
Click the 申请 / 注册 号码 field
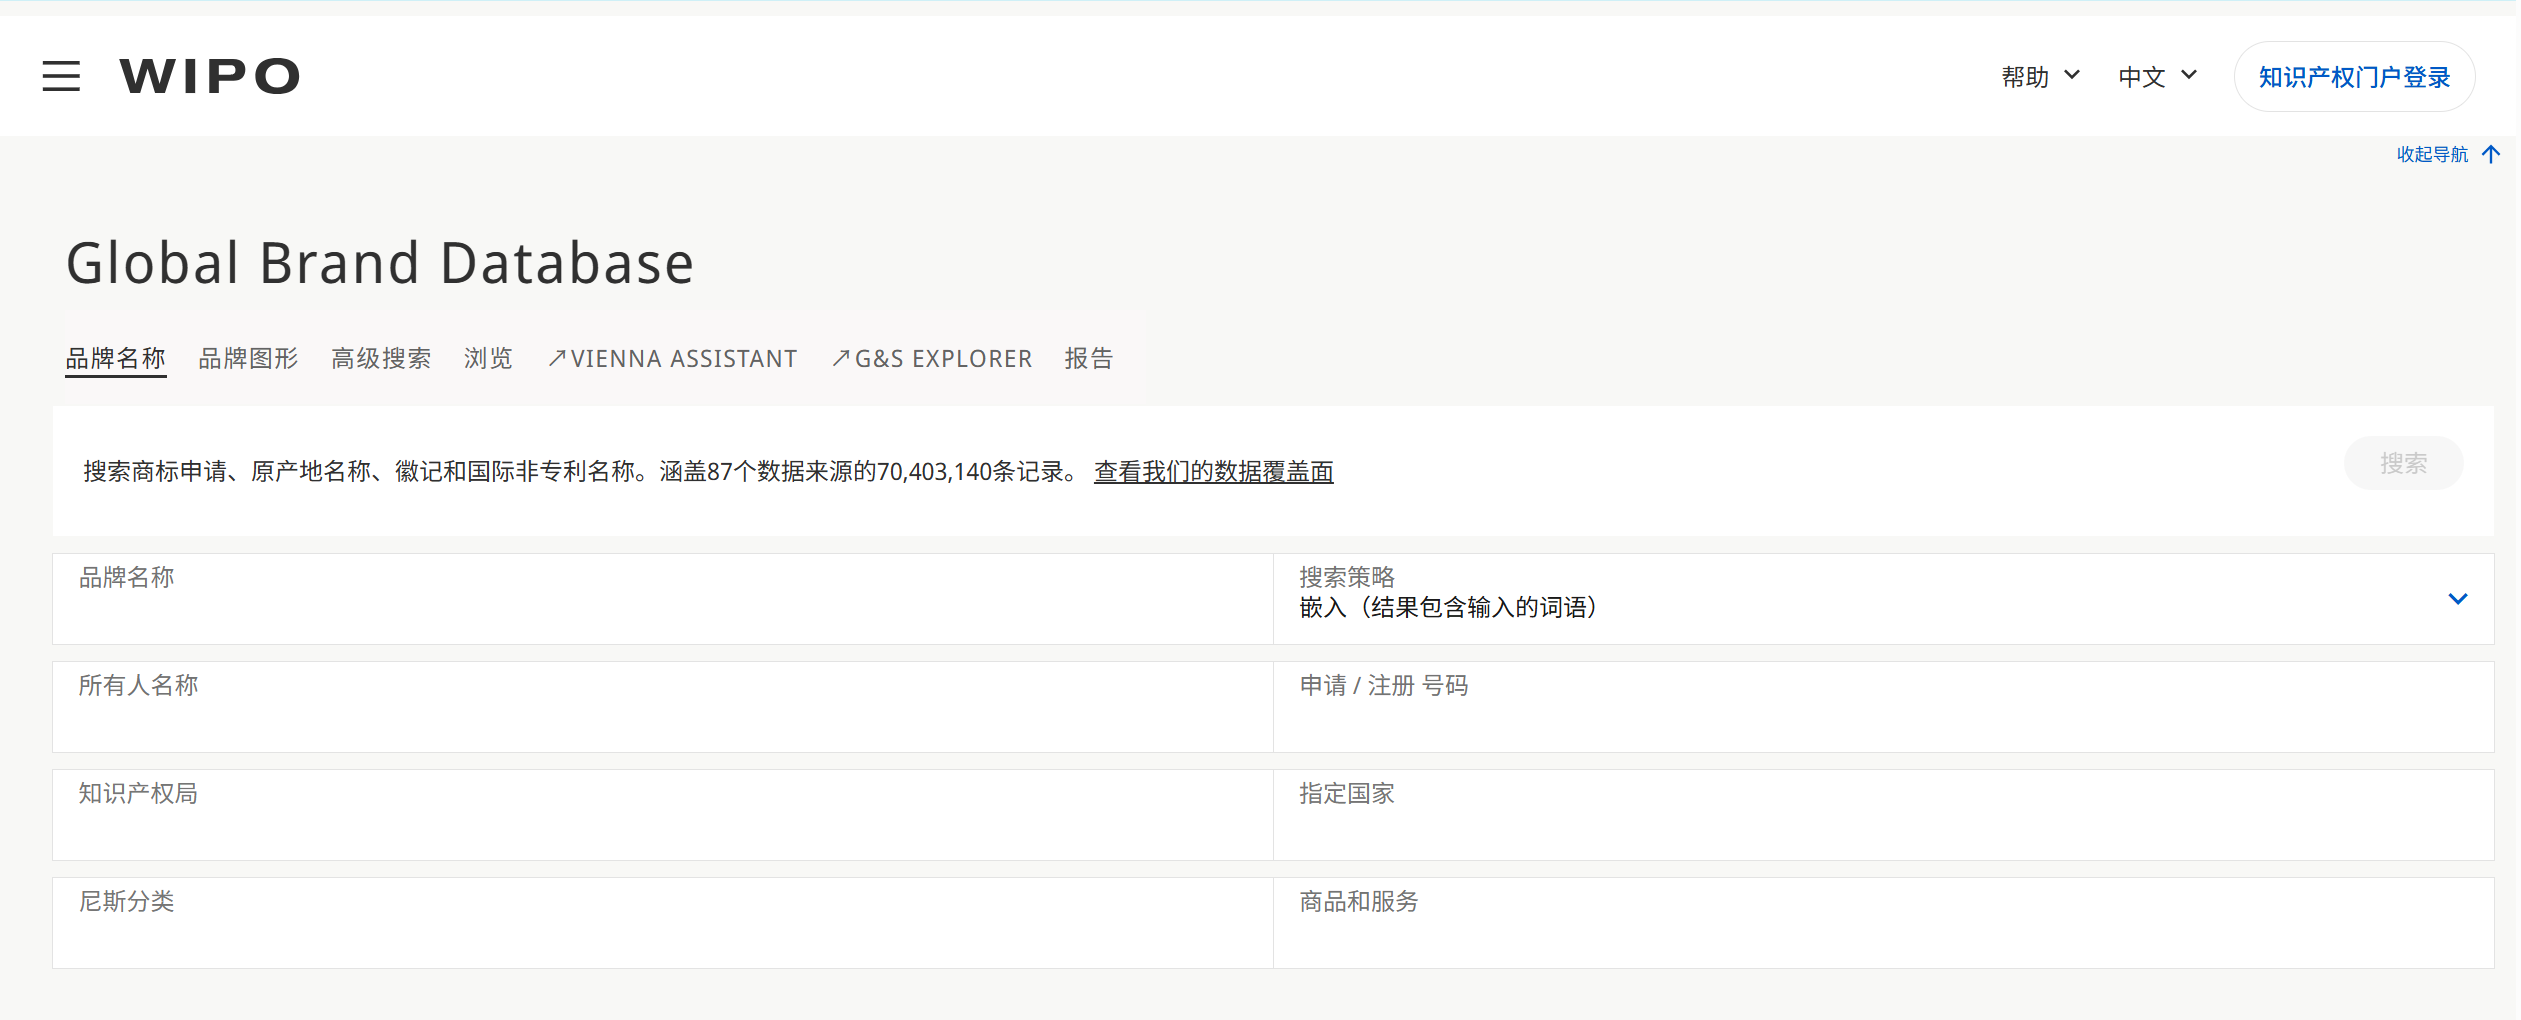(x=1884, y=707)
